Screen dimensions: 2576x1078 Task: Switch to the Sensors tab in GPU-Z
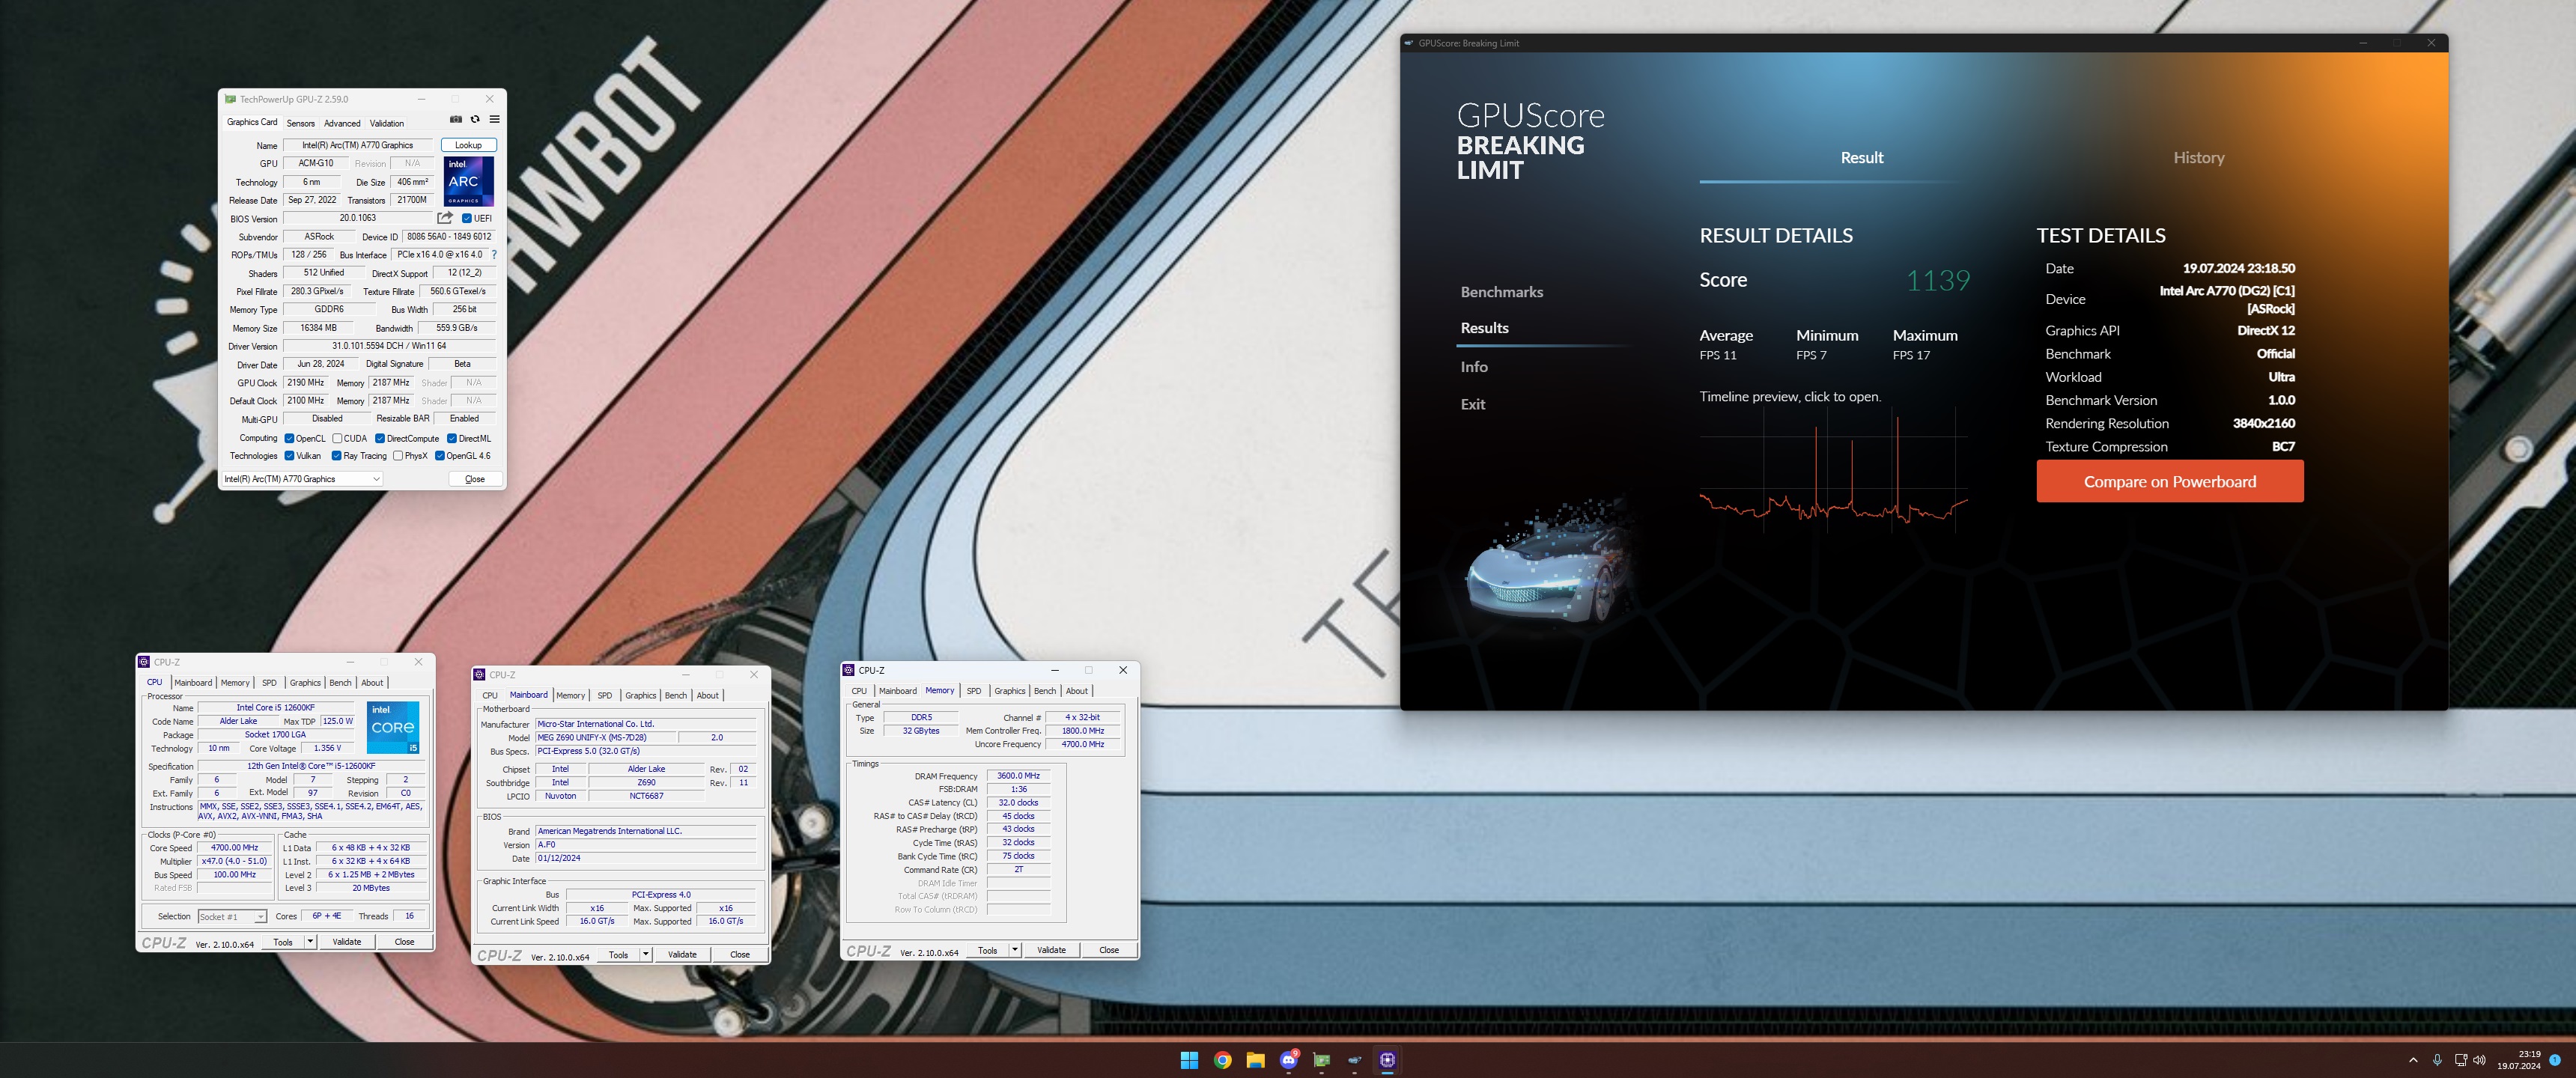click(x=300, y=123)
